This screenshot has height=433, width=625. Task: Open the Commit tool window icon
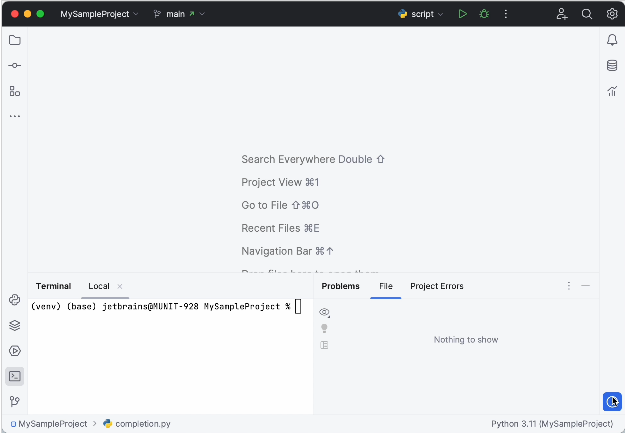pos(15,65)
